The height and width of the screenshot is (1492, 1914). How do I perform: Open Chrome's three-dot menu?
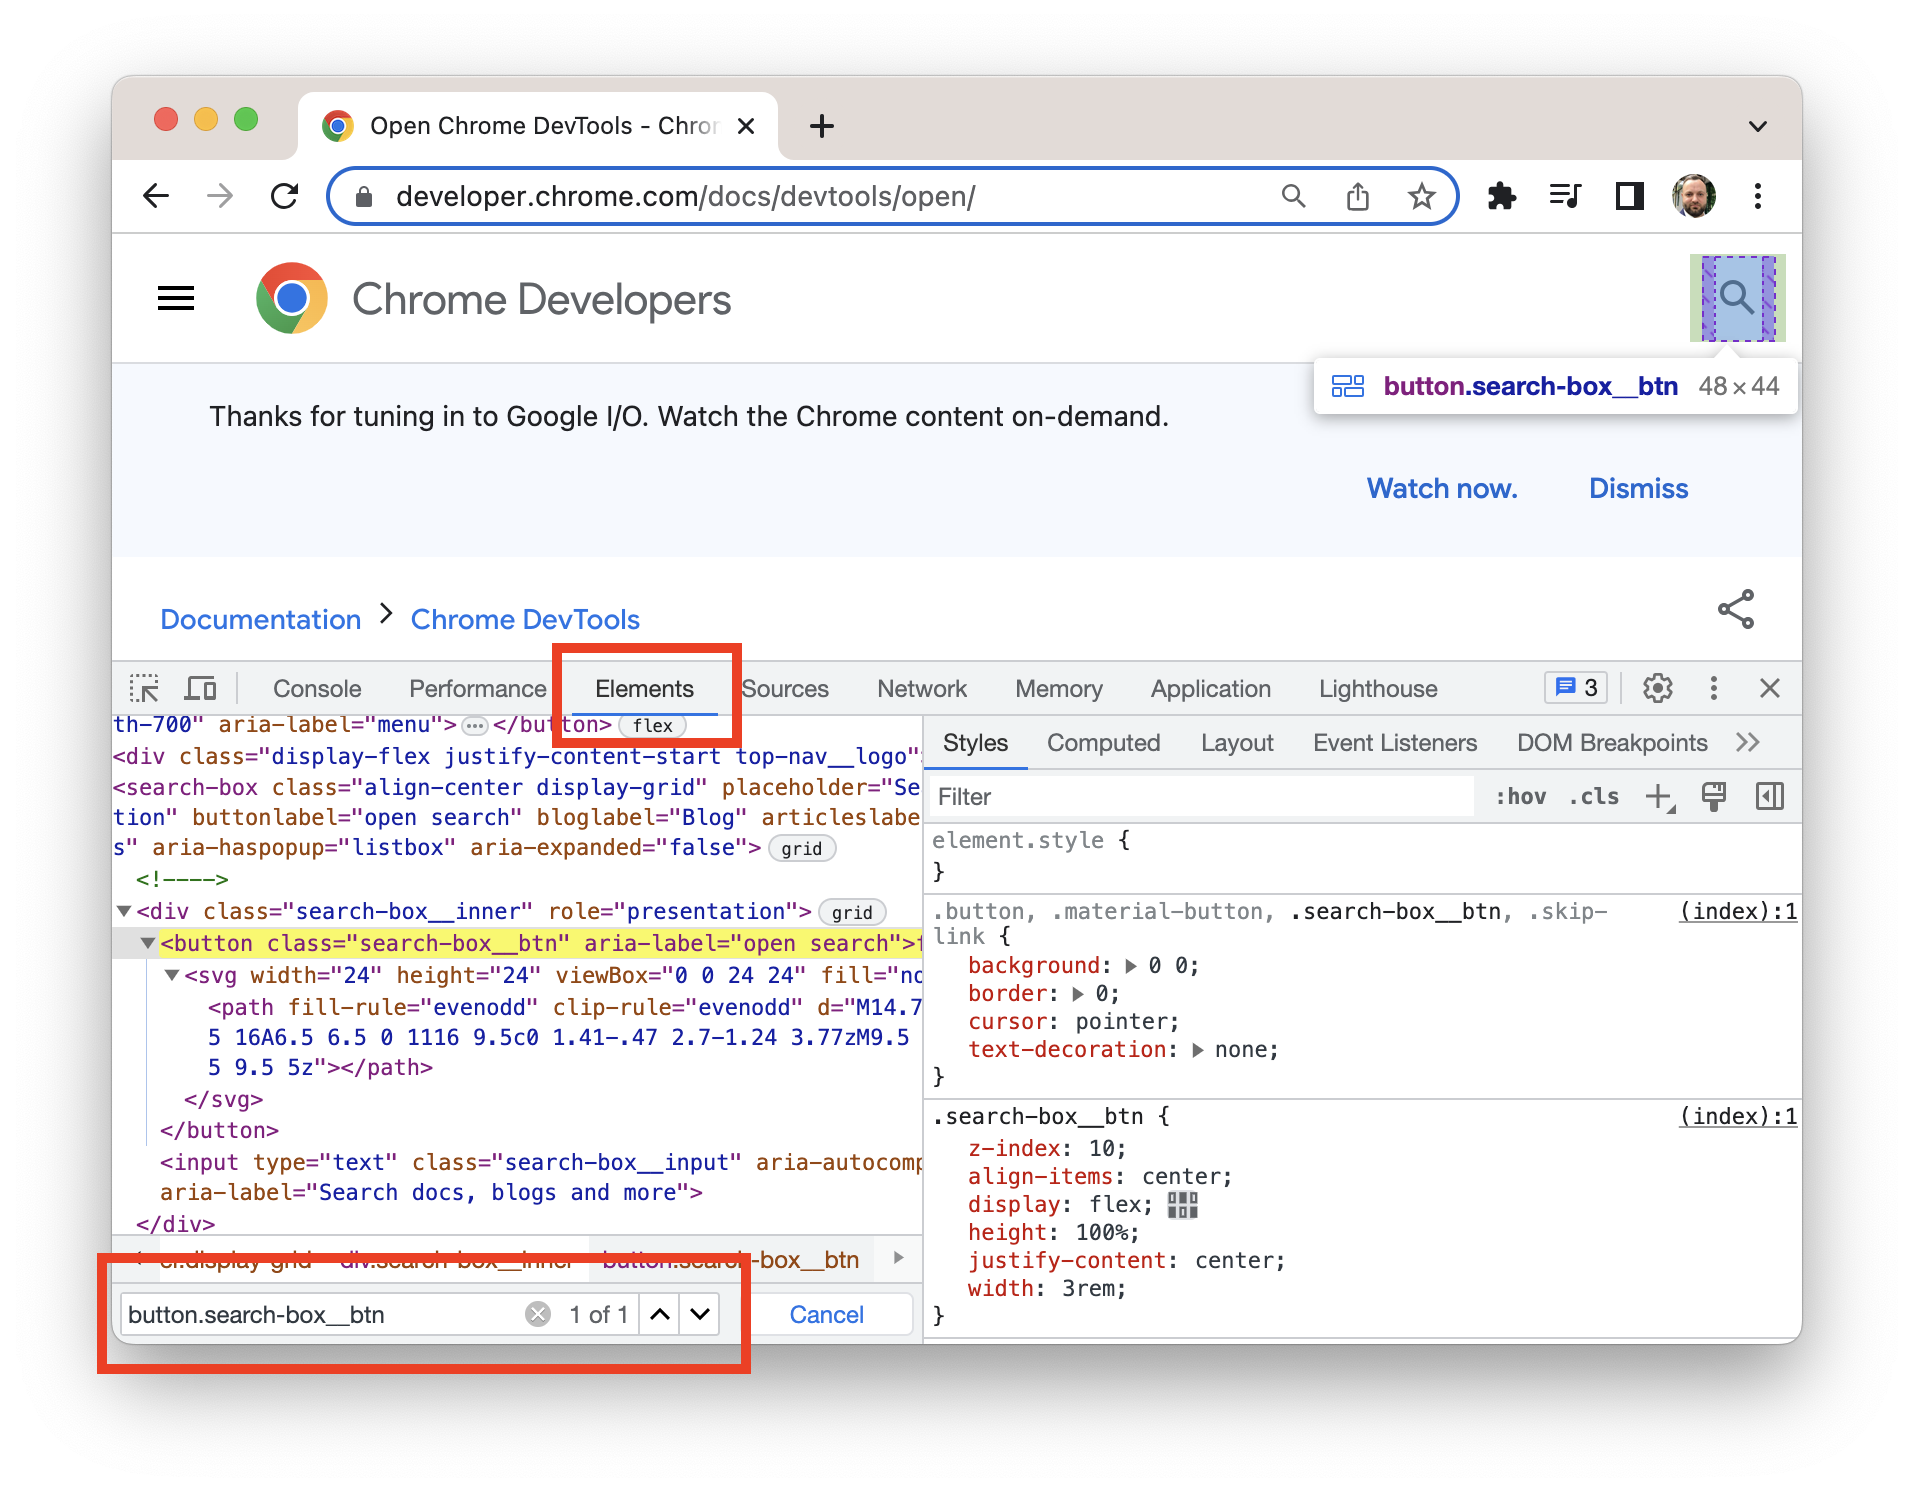1757,196
